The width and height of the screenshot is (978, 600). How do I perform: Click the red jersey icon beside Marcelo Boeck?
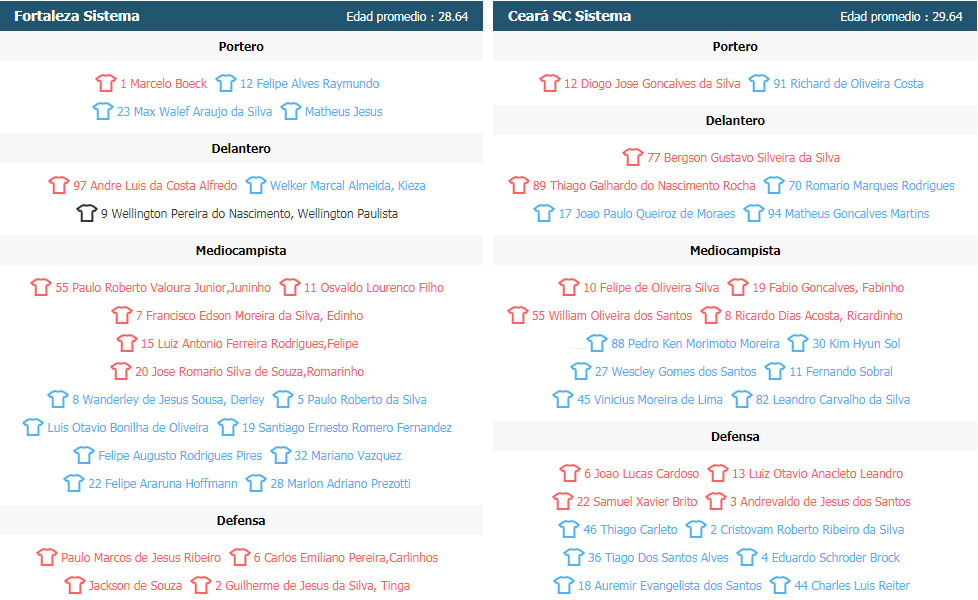(x=106, y=83)
